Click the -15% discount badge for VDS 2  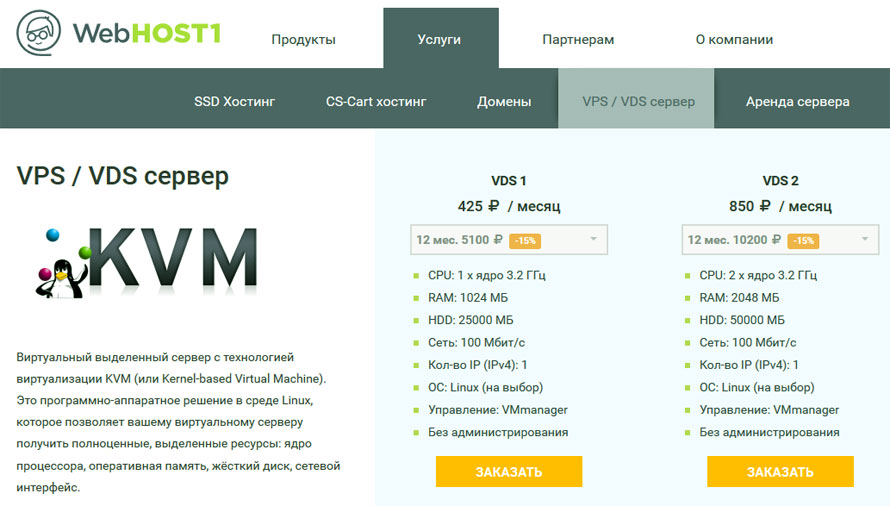(x=802, y=240)
